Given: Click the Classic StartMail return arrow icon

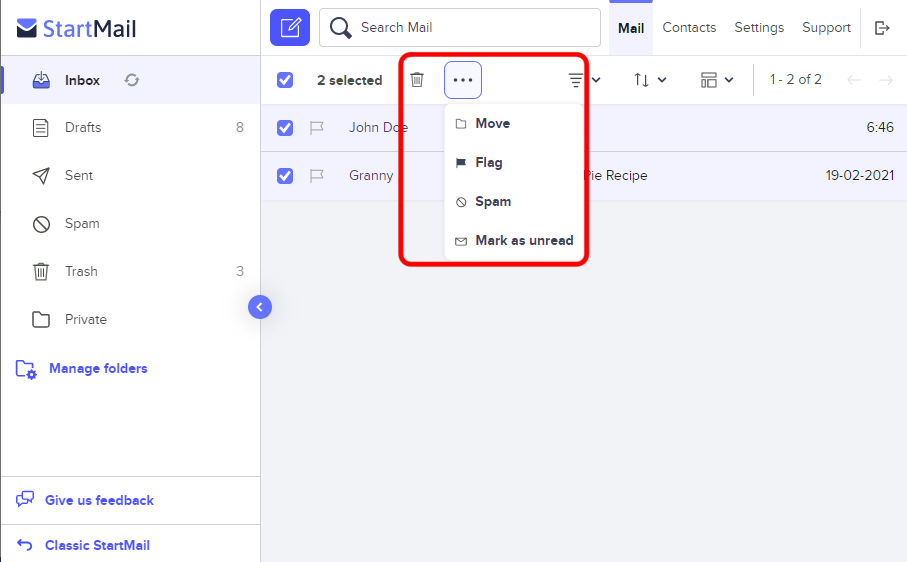Looking at the screenshot, I should click(x=24, y=545).
